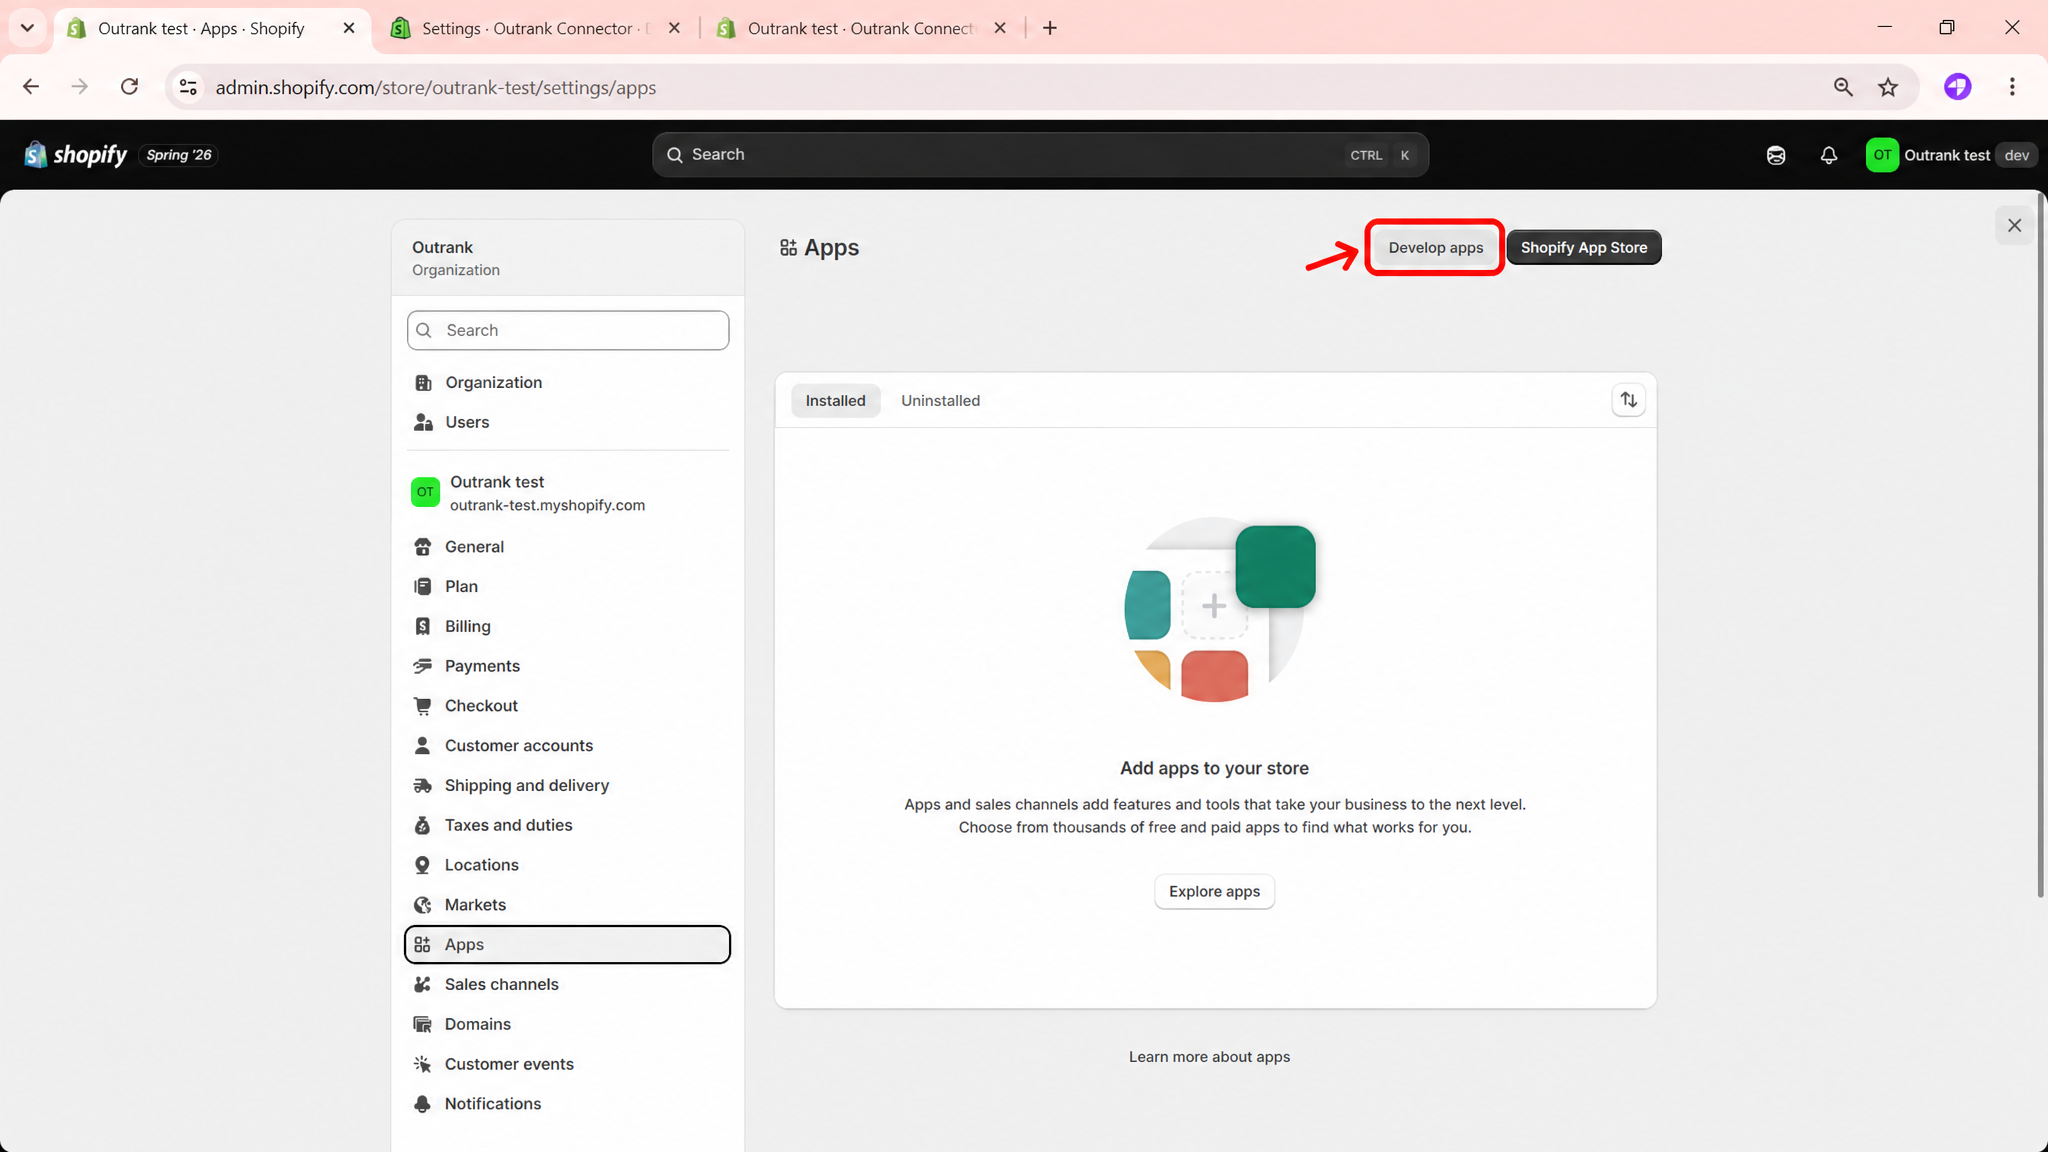The height and width of the screenshot is (1152, 2048).
Task: Open the notifications bell icon
Action: 1828,155
